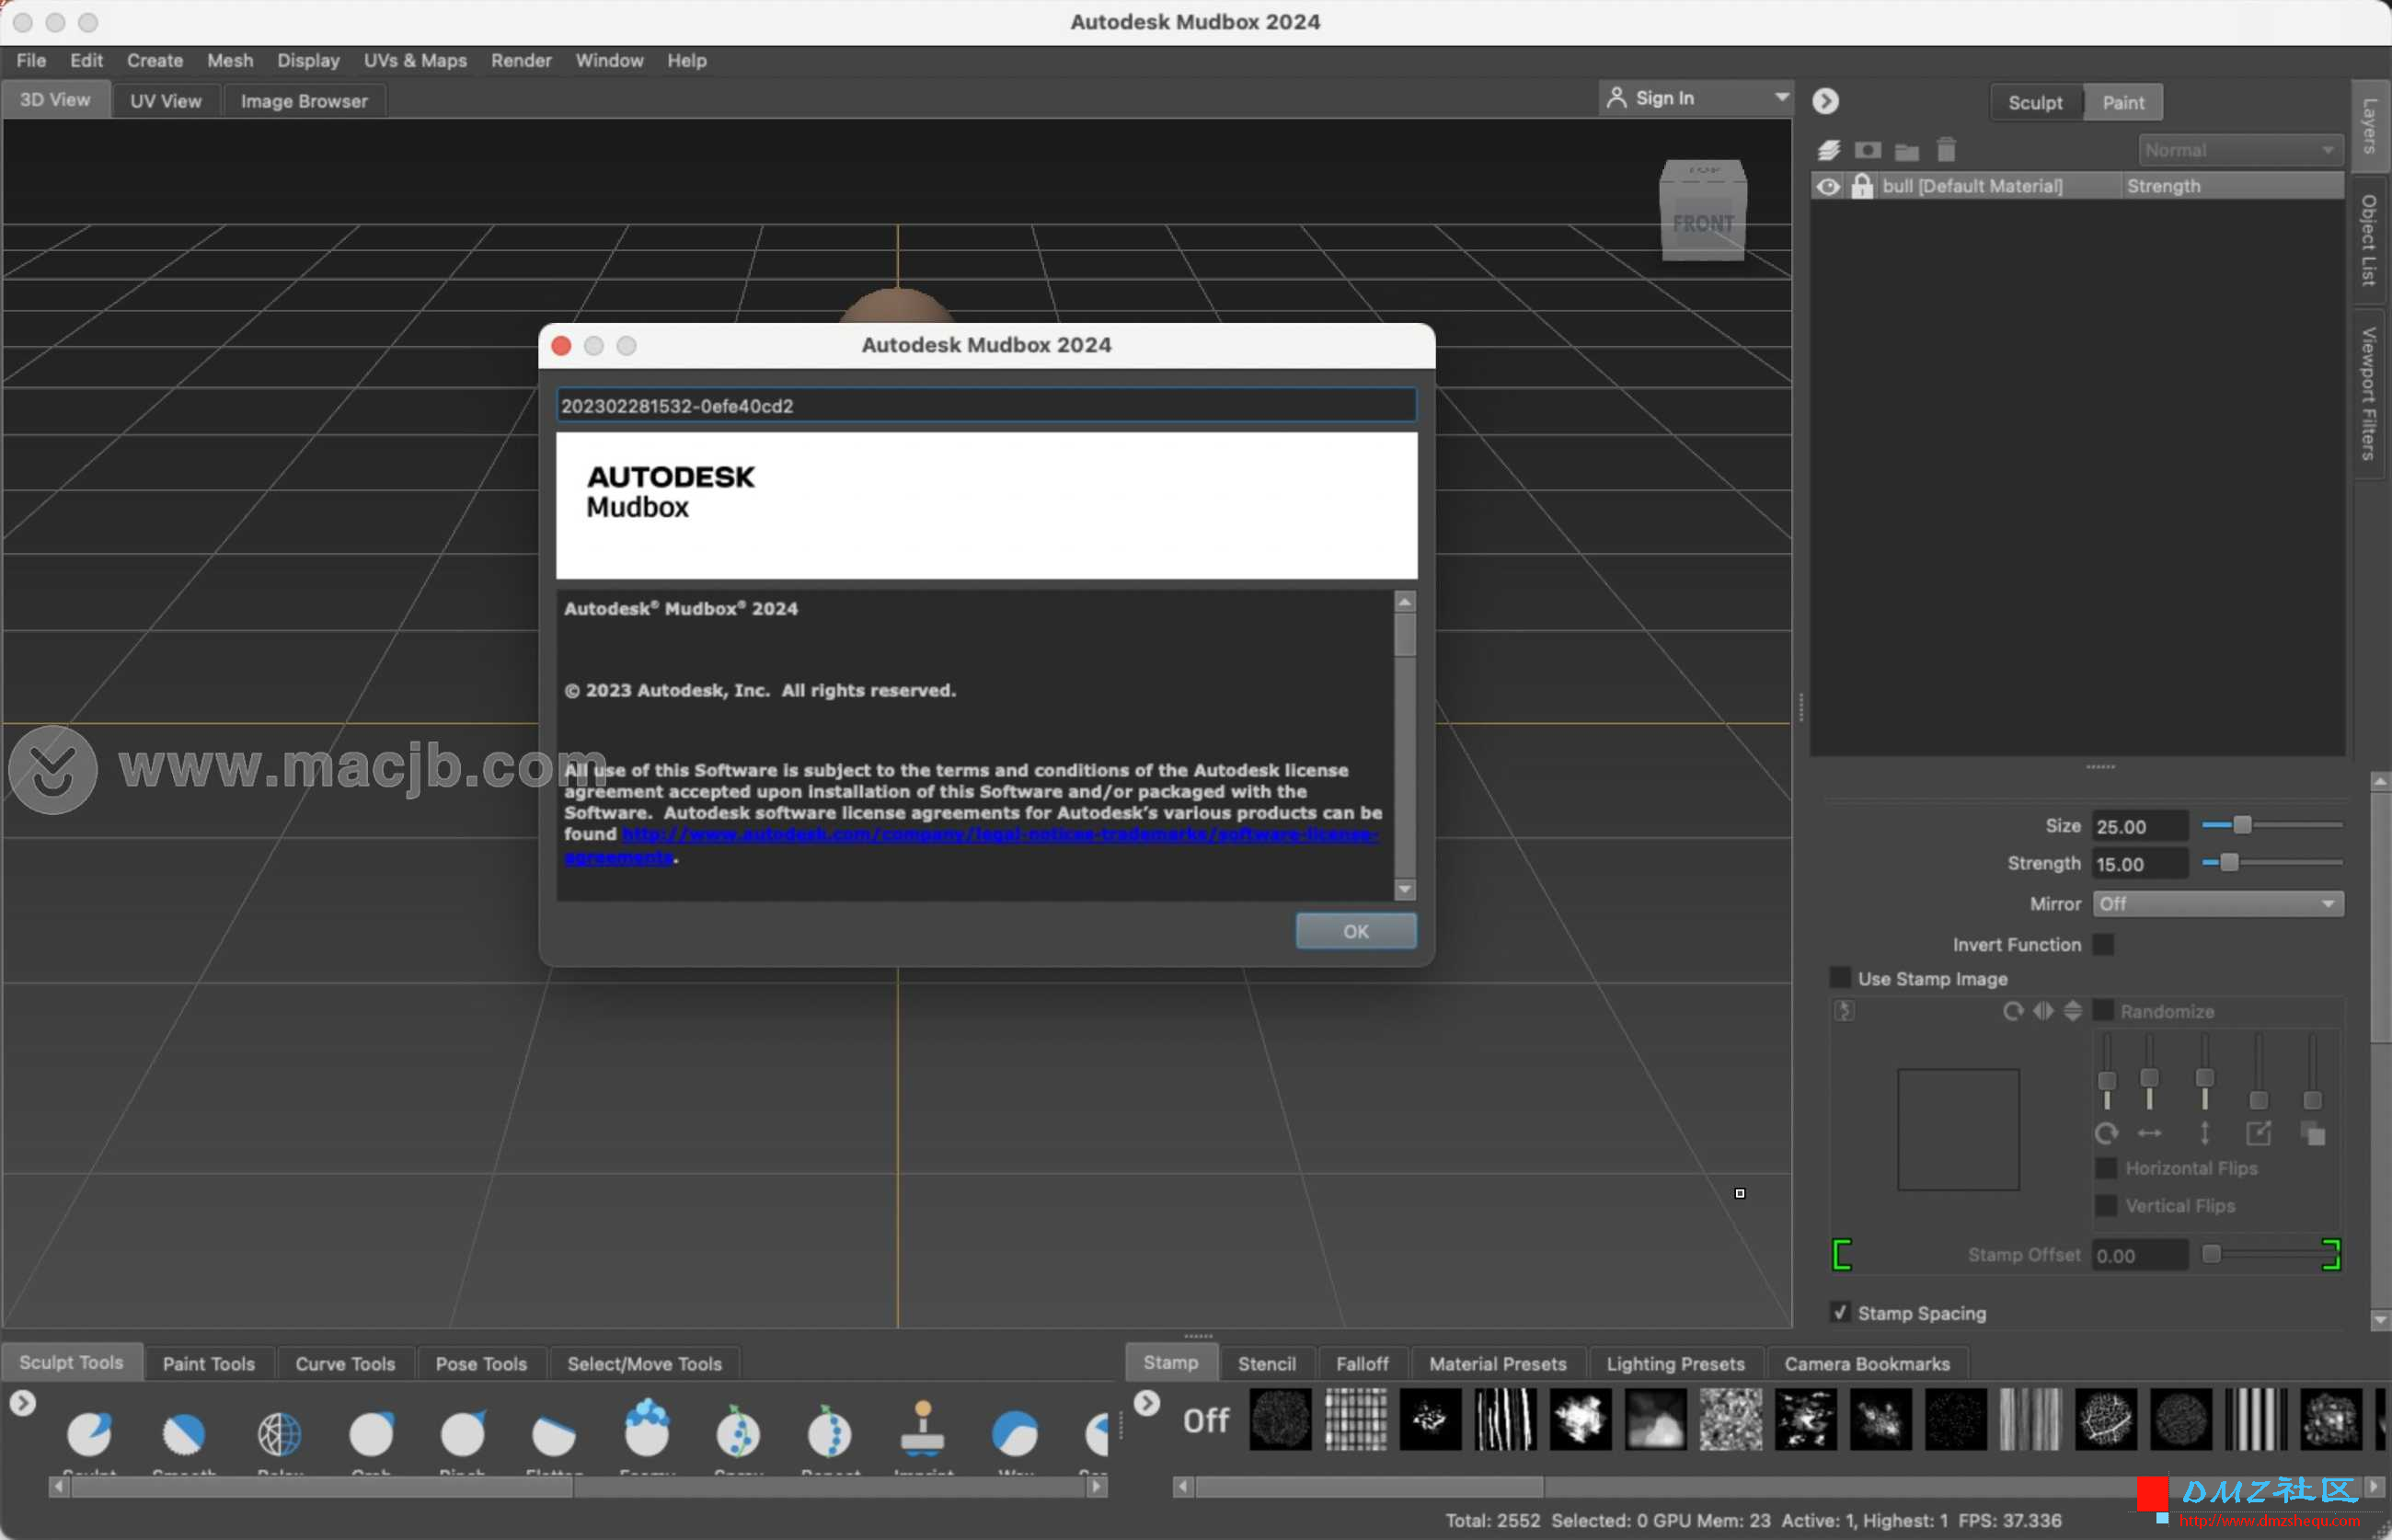Click the left green bracket icon

click(1841, 1254)
